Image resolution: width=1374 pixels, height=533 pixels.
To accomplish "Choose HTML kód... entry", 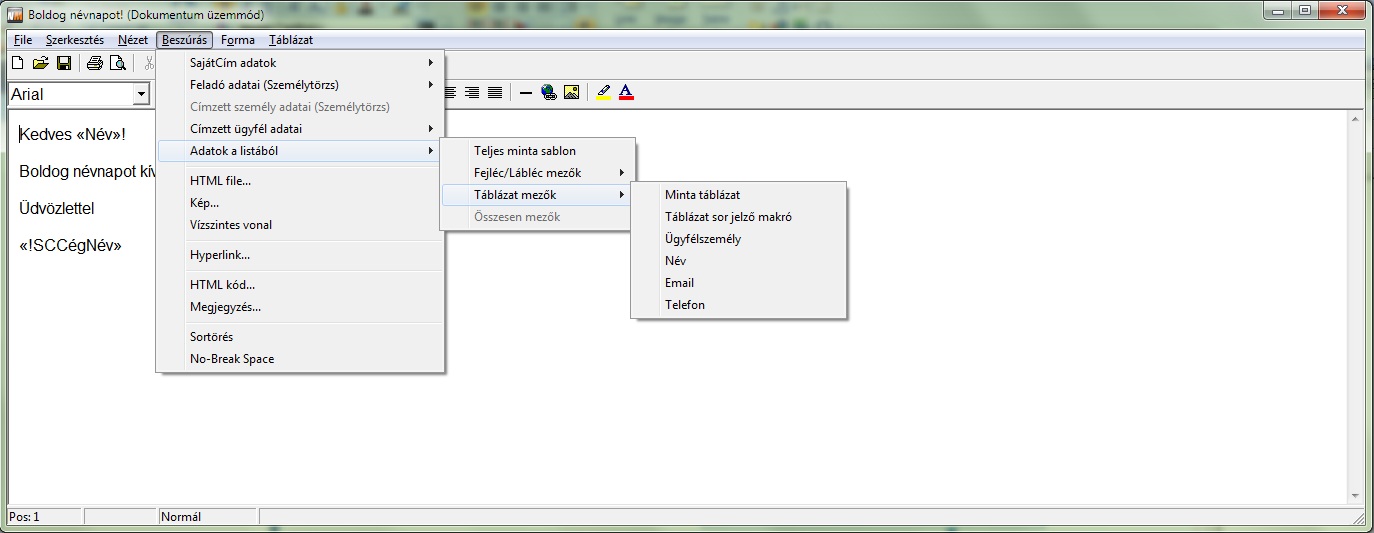I will coord(300,285).
